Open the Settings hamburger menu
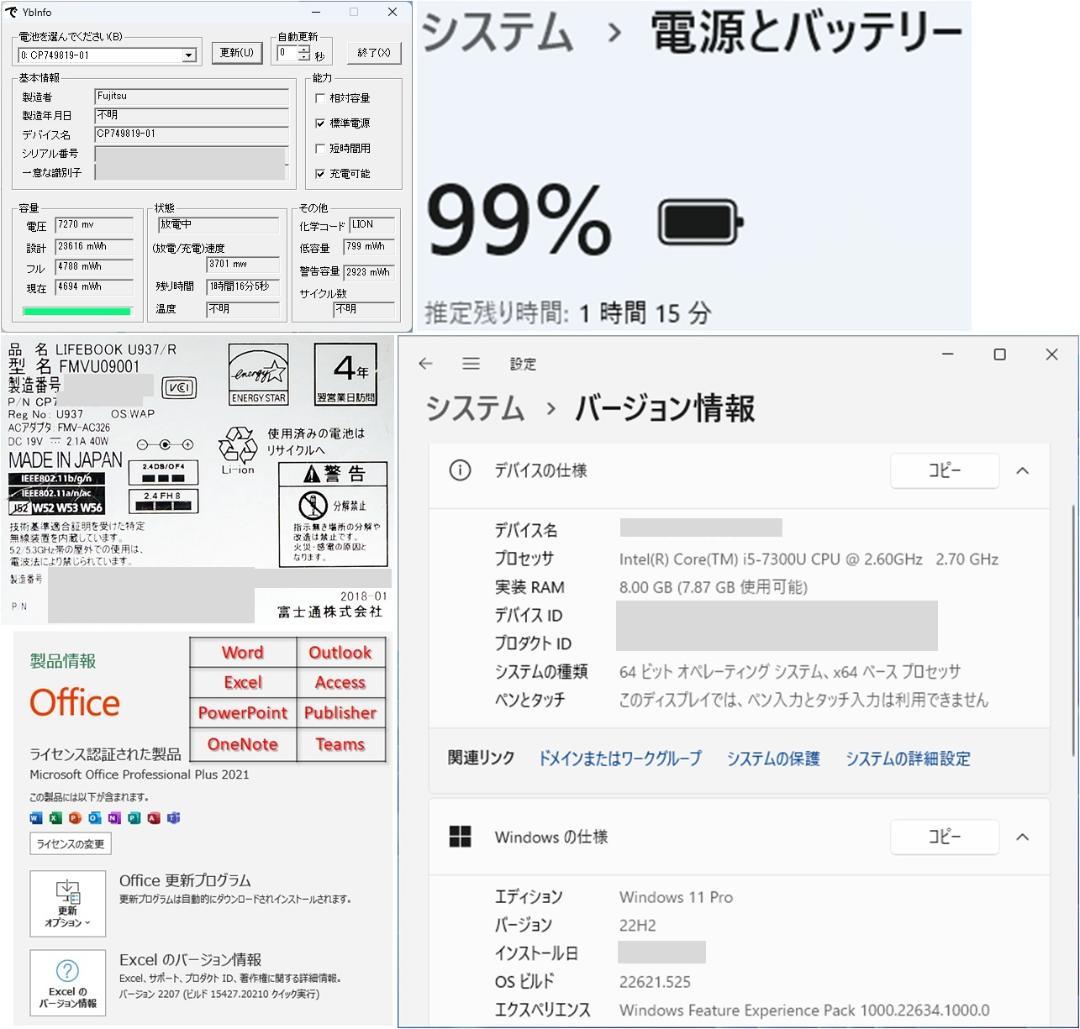Viewport: 1080px width, 1029px height. pyautogui.click(x=471, y=364)
